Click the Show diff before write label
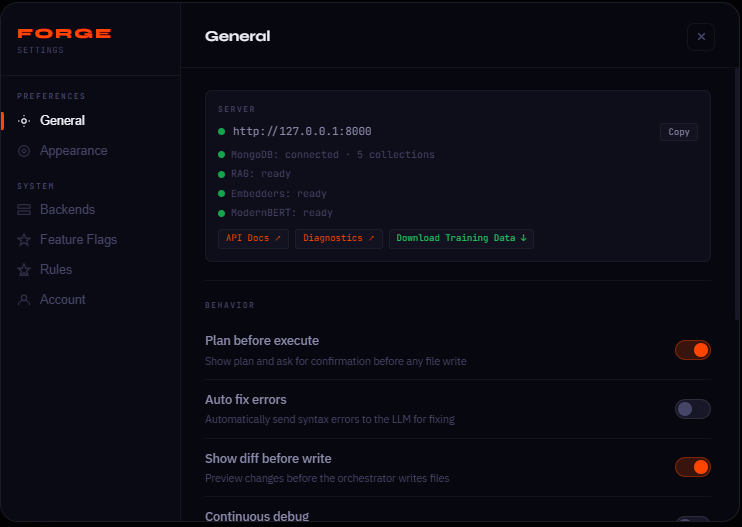 coord(268,458)
